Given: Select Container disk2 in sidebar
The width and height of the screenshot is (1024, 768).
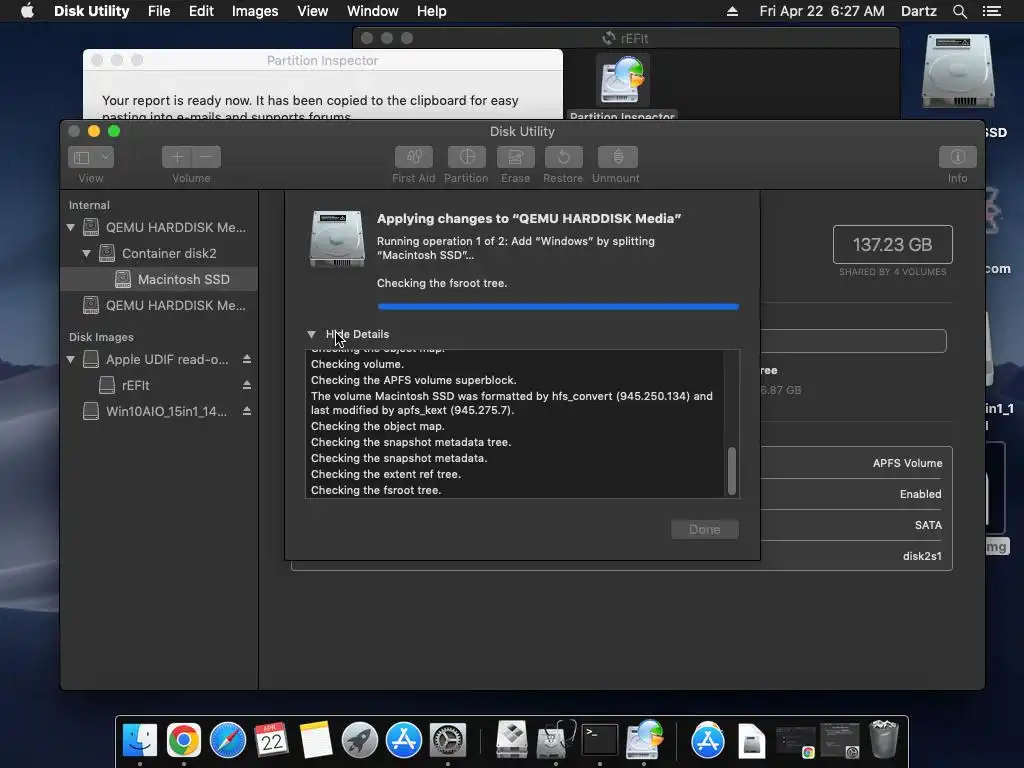Looking at the screenshot, I should 159,253.
